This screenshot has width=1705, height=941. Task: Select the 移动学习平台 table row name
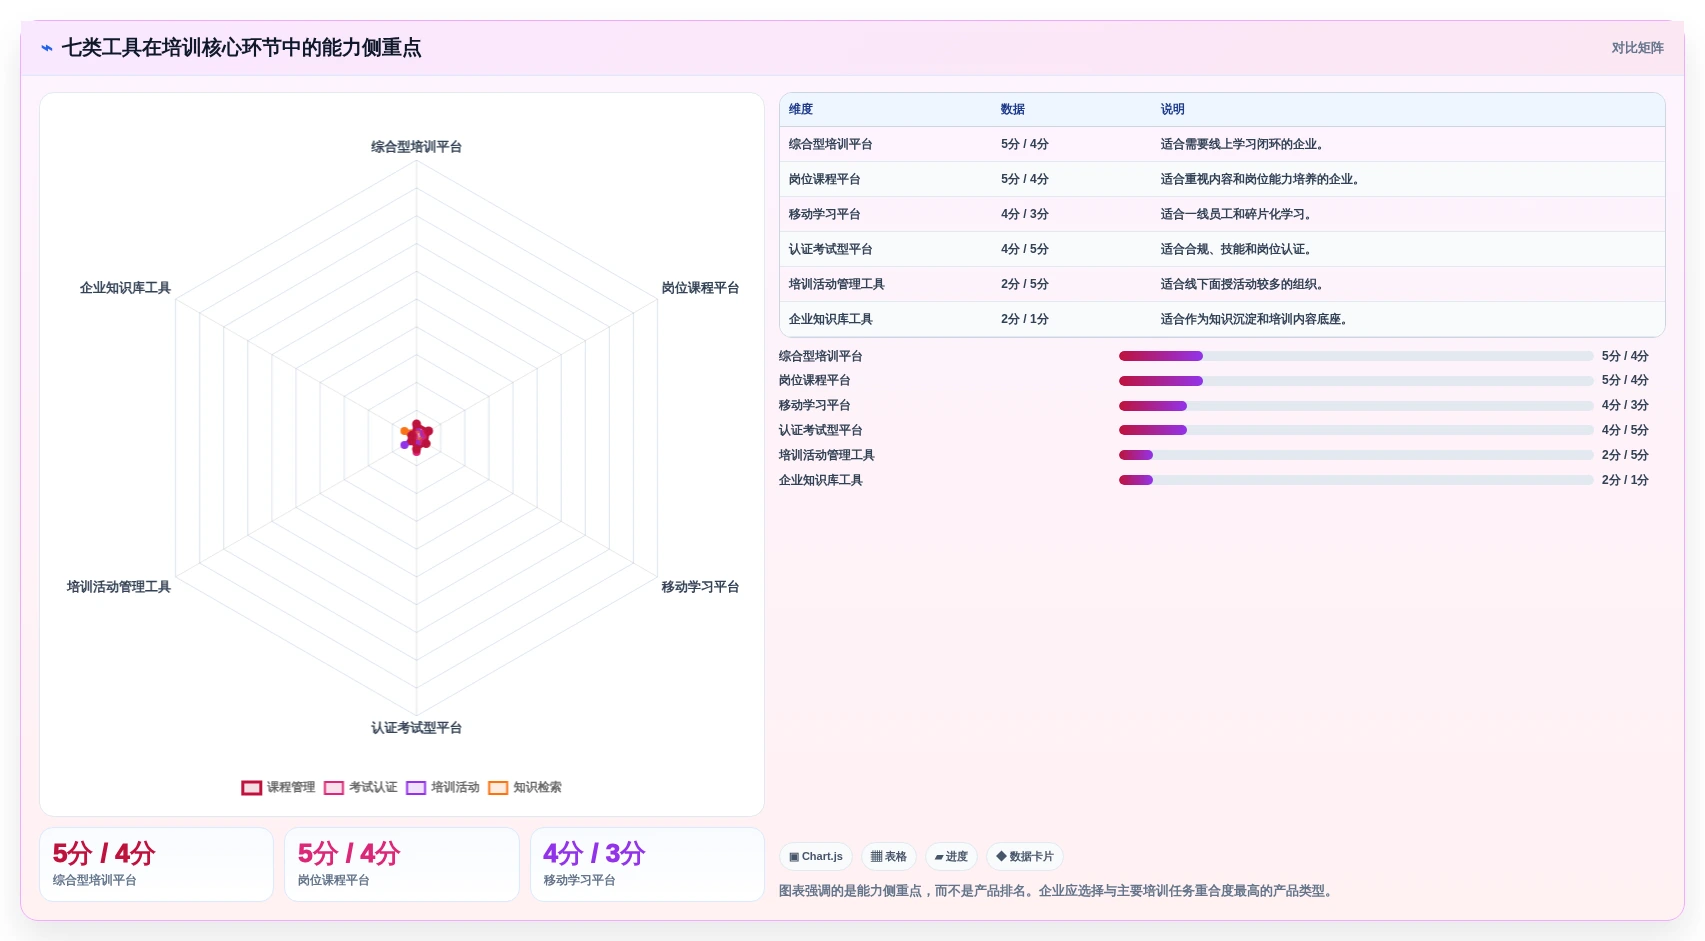(825, 214)
